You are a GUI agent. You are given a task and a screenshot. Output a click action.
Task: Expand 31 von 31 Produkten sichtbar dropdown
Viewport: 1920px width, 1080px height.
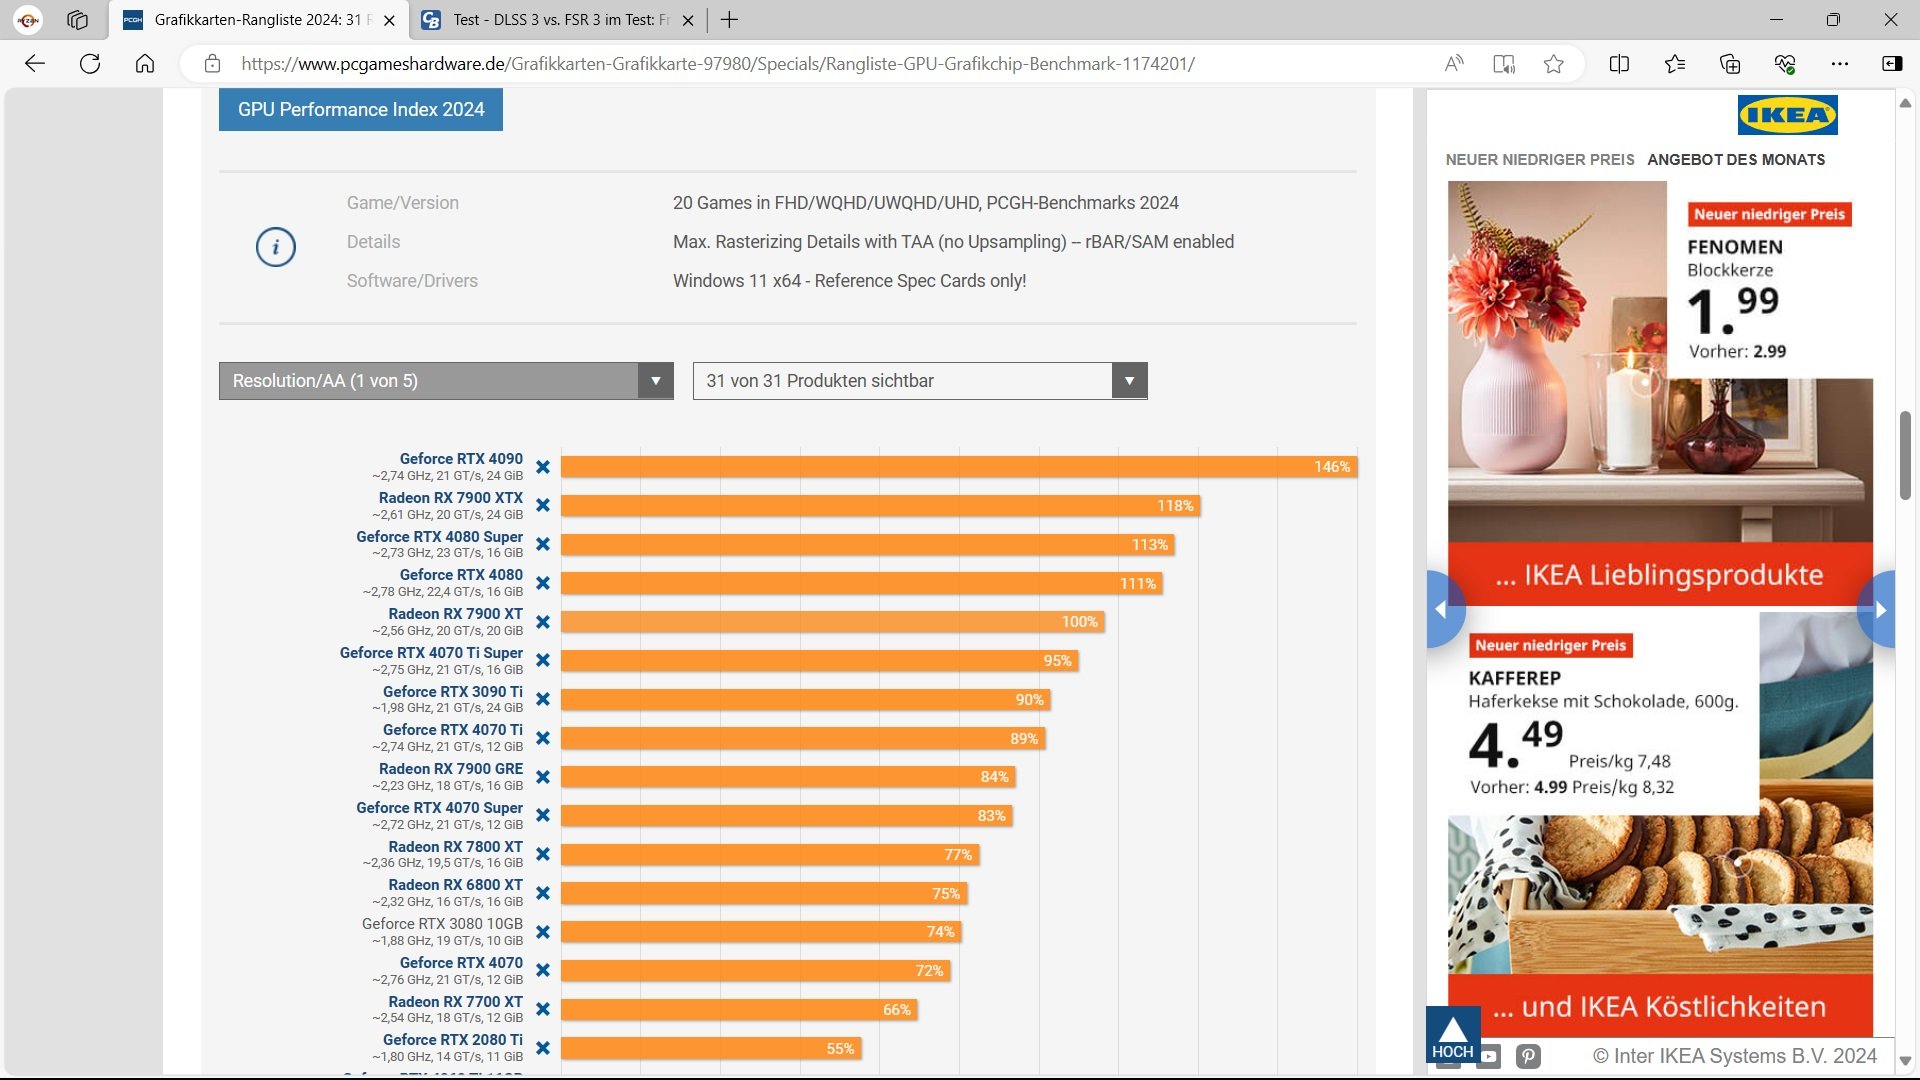click(x=919, y=381)
